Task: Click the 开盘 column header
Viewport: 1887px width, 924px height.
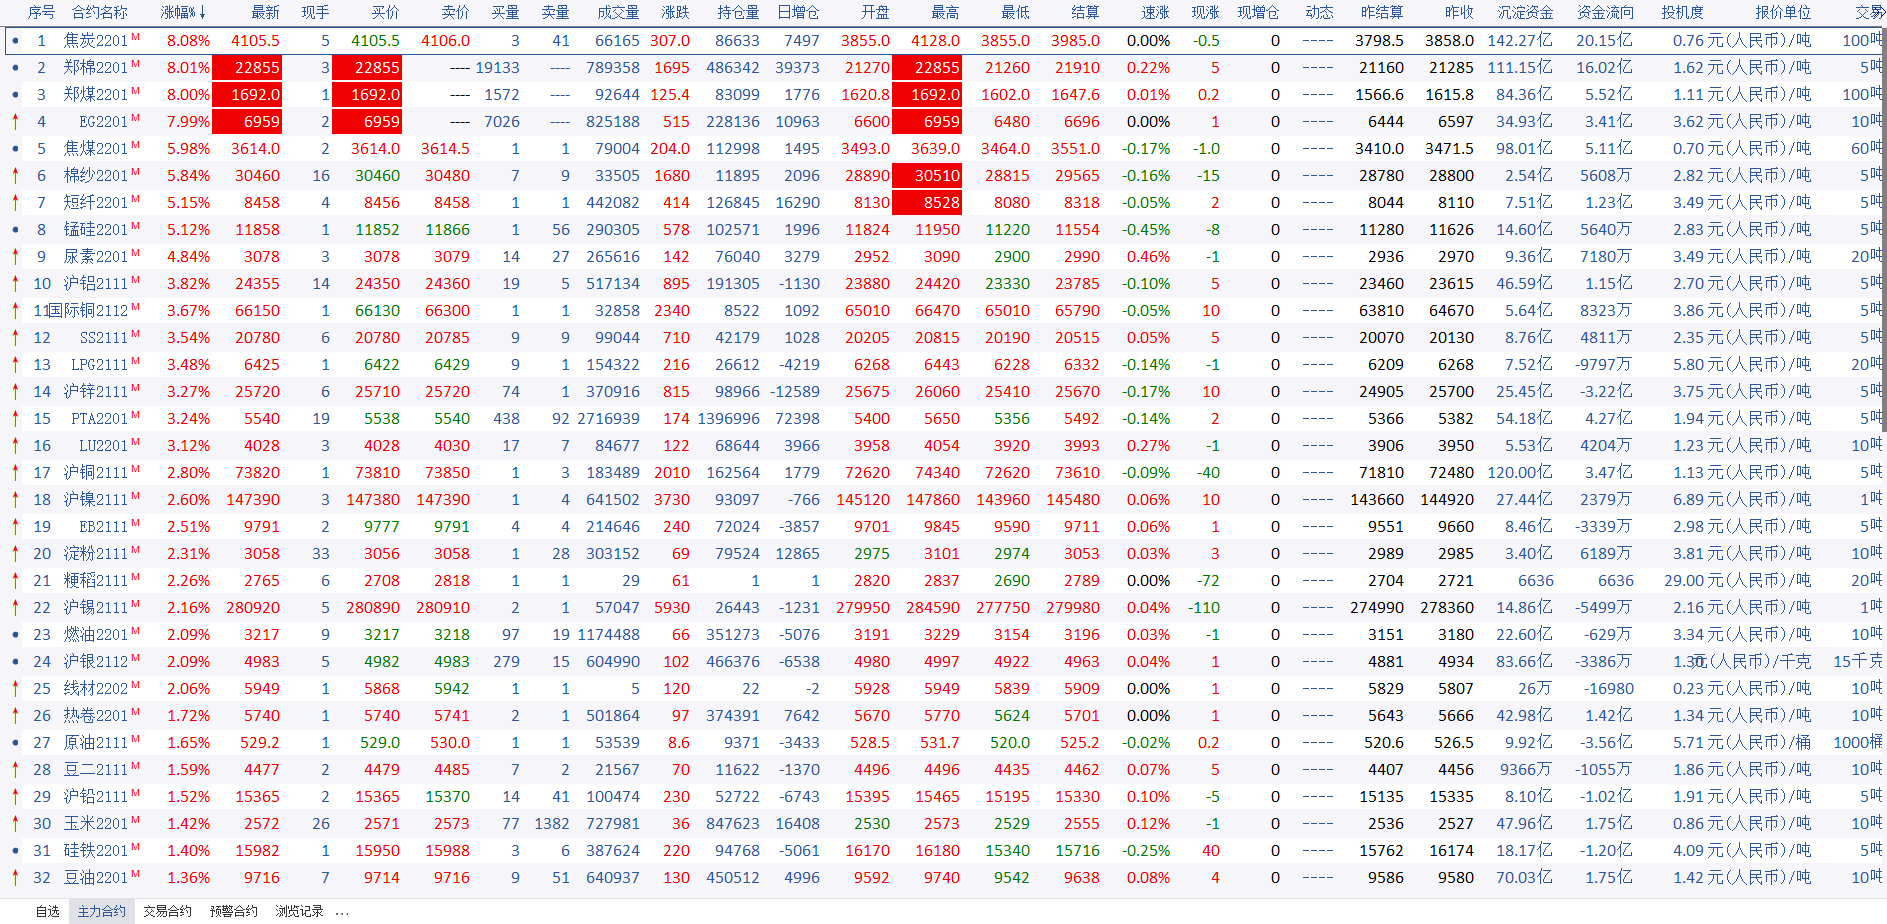Action: coord(875,12)
